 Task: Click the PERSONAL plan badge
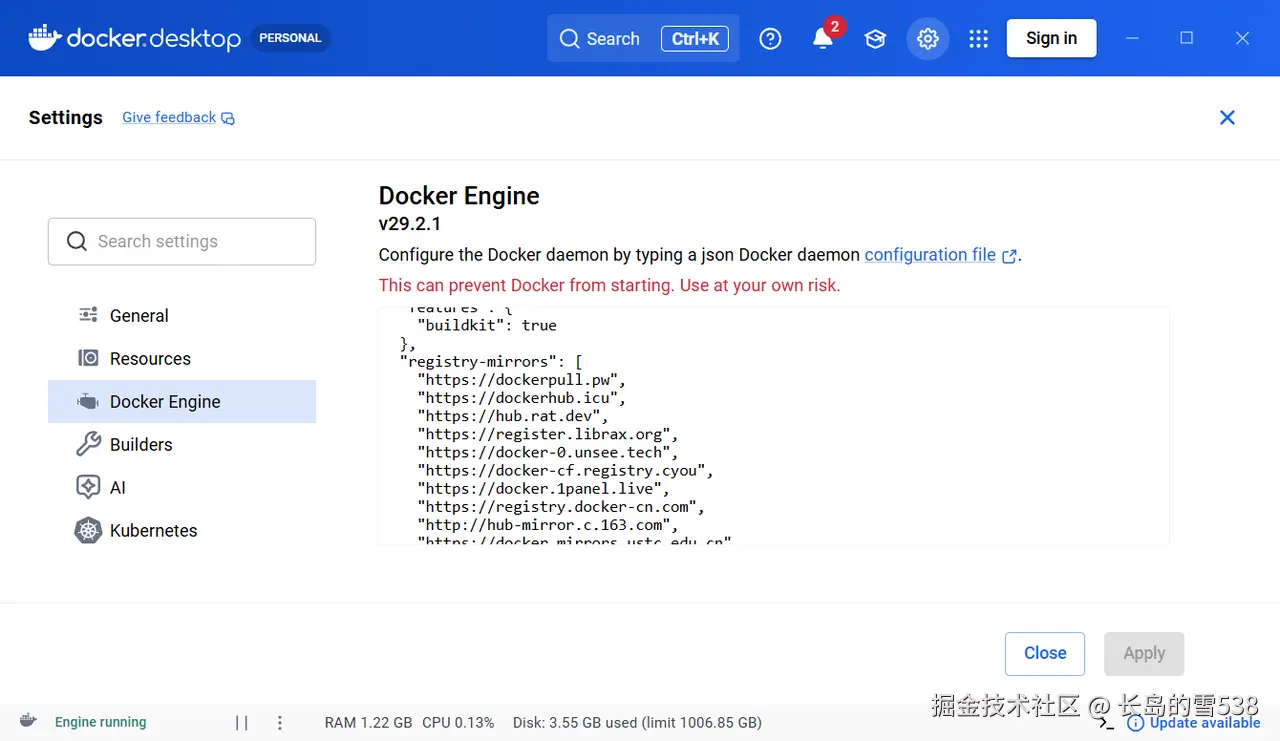pos(290,38)
